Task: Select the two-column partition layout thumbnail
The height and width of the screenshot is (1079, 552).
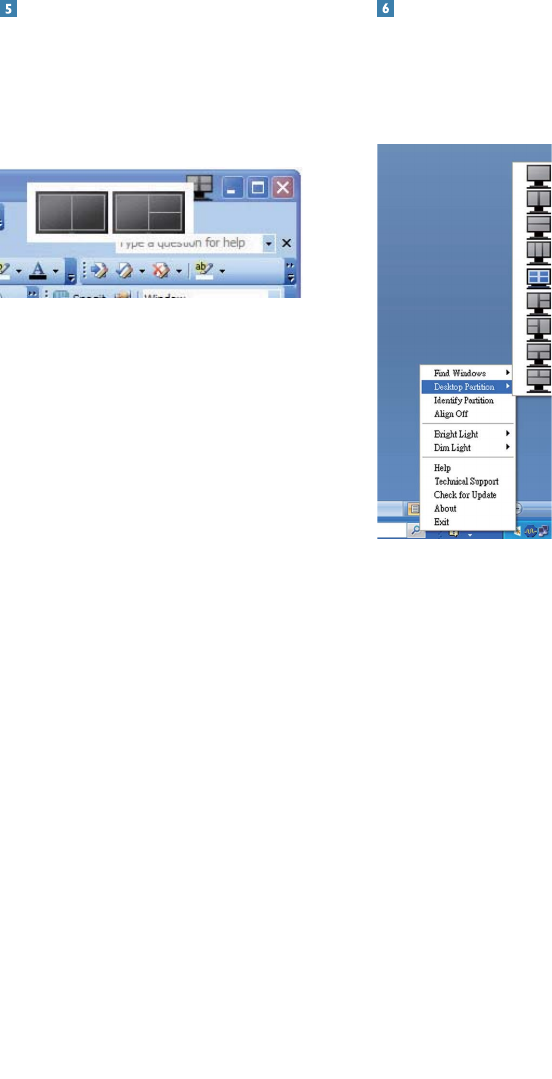Action: click(72, 212)
